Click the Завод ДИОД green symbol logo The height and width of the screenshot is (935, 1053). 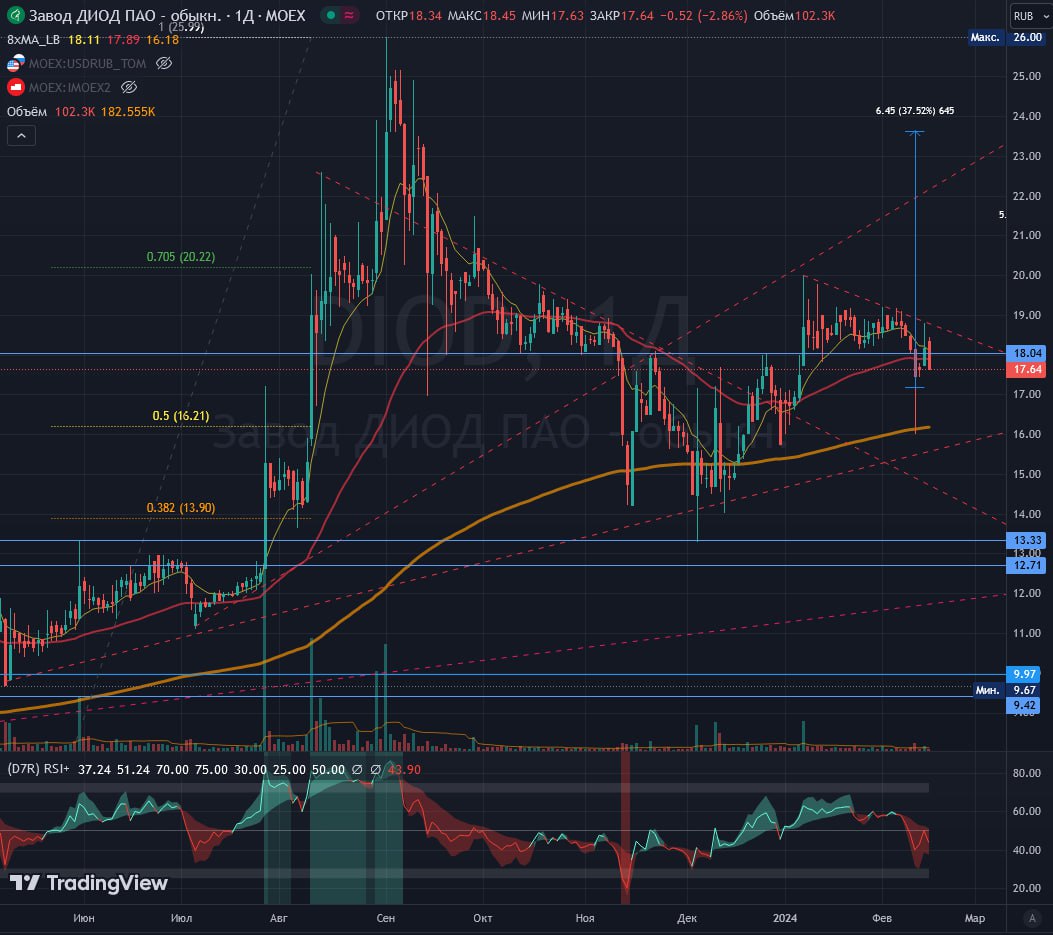14,16
